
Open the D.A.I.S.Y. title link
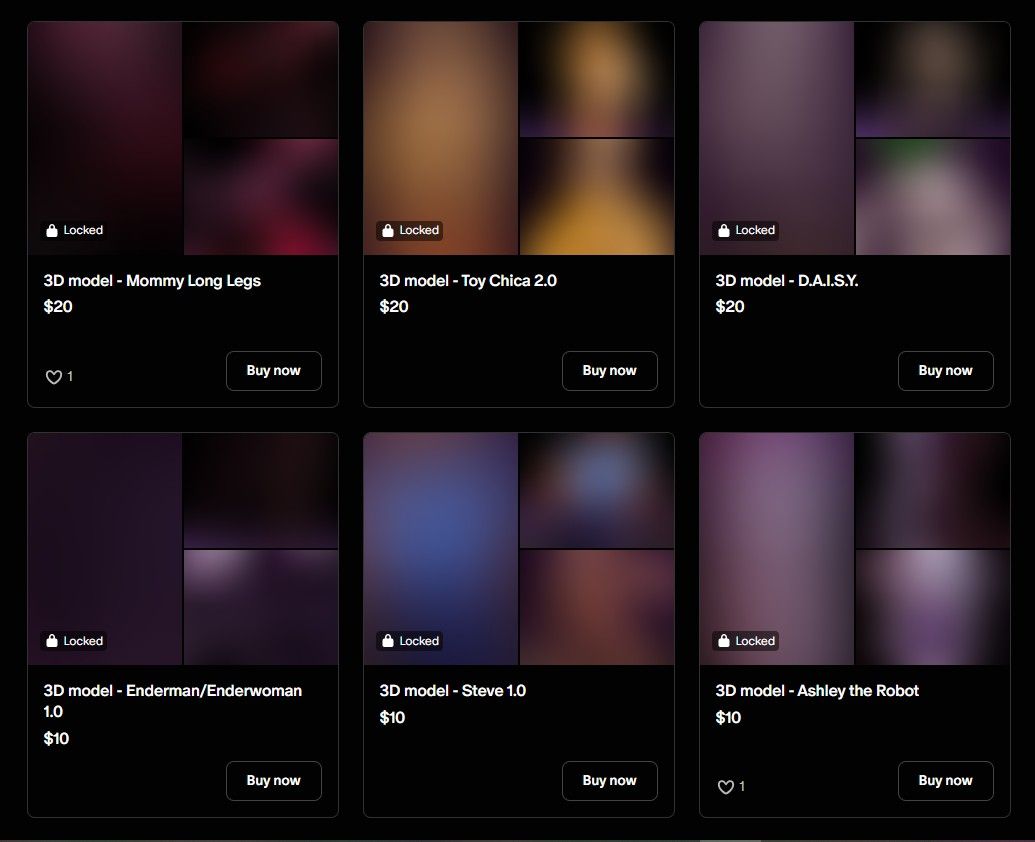tap(787, 281)
